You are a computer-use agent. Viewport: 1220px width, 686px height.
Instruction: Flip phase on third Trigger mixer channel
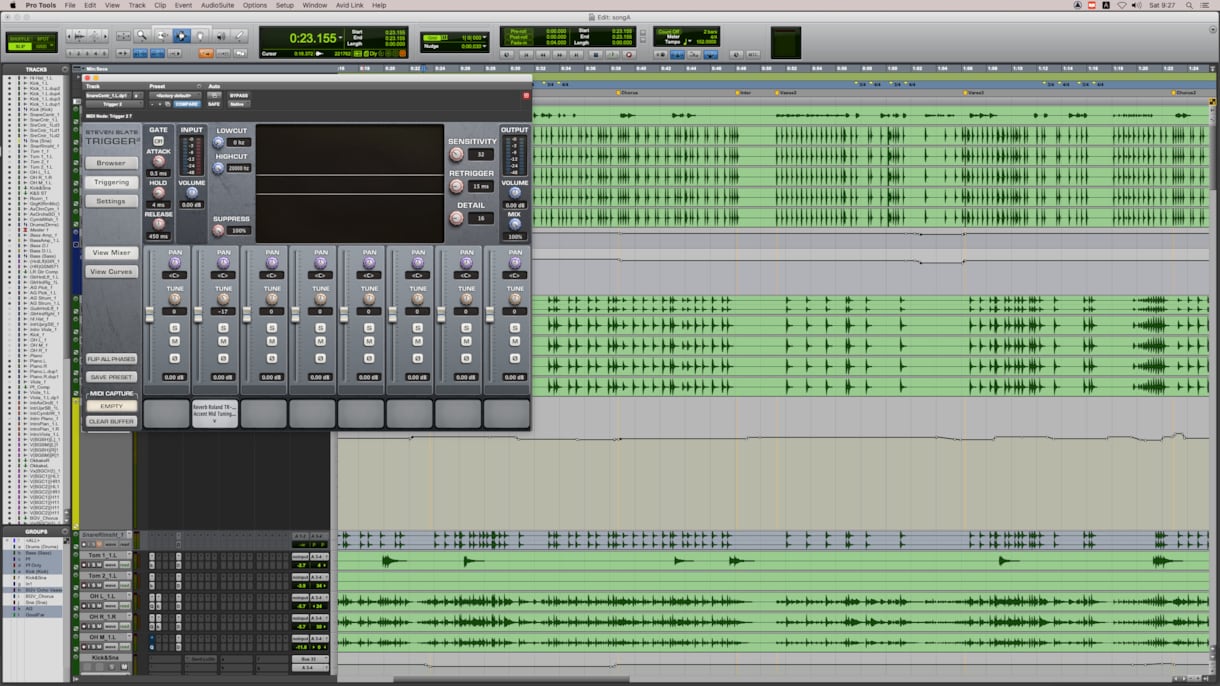(x=272, y=357)
